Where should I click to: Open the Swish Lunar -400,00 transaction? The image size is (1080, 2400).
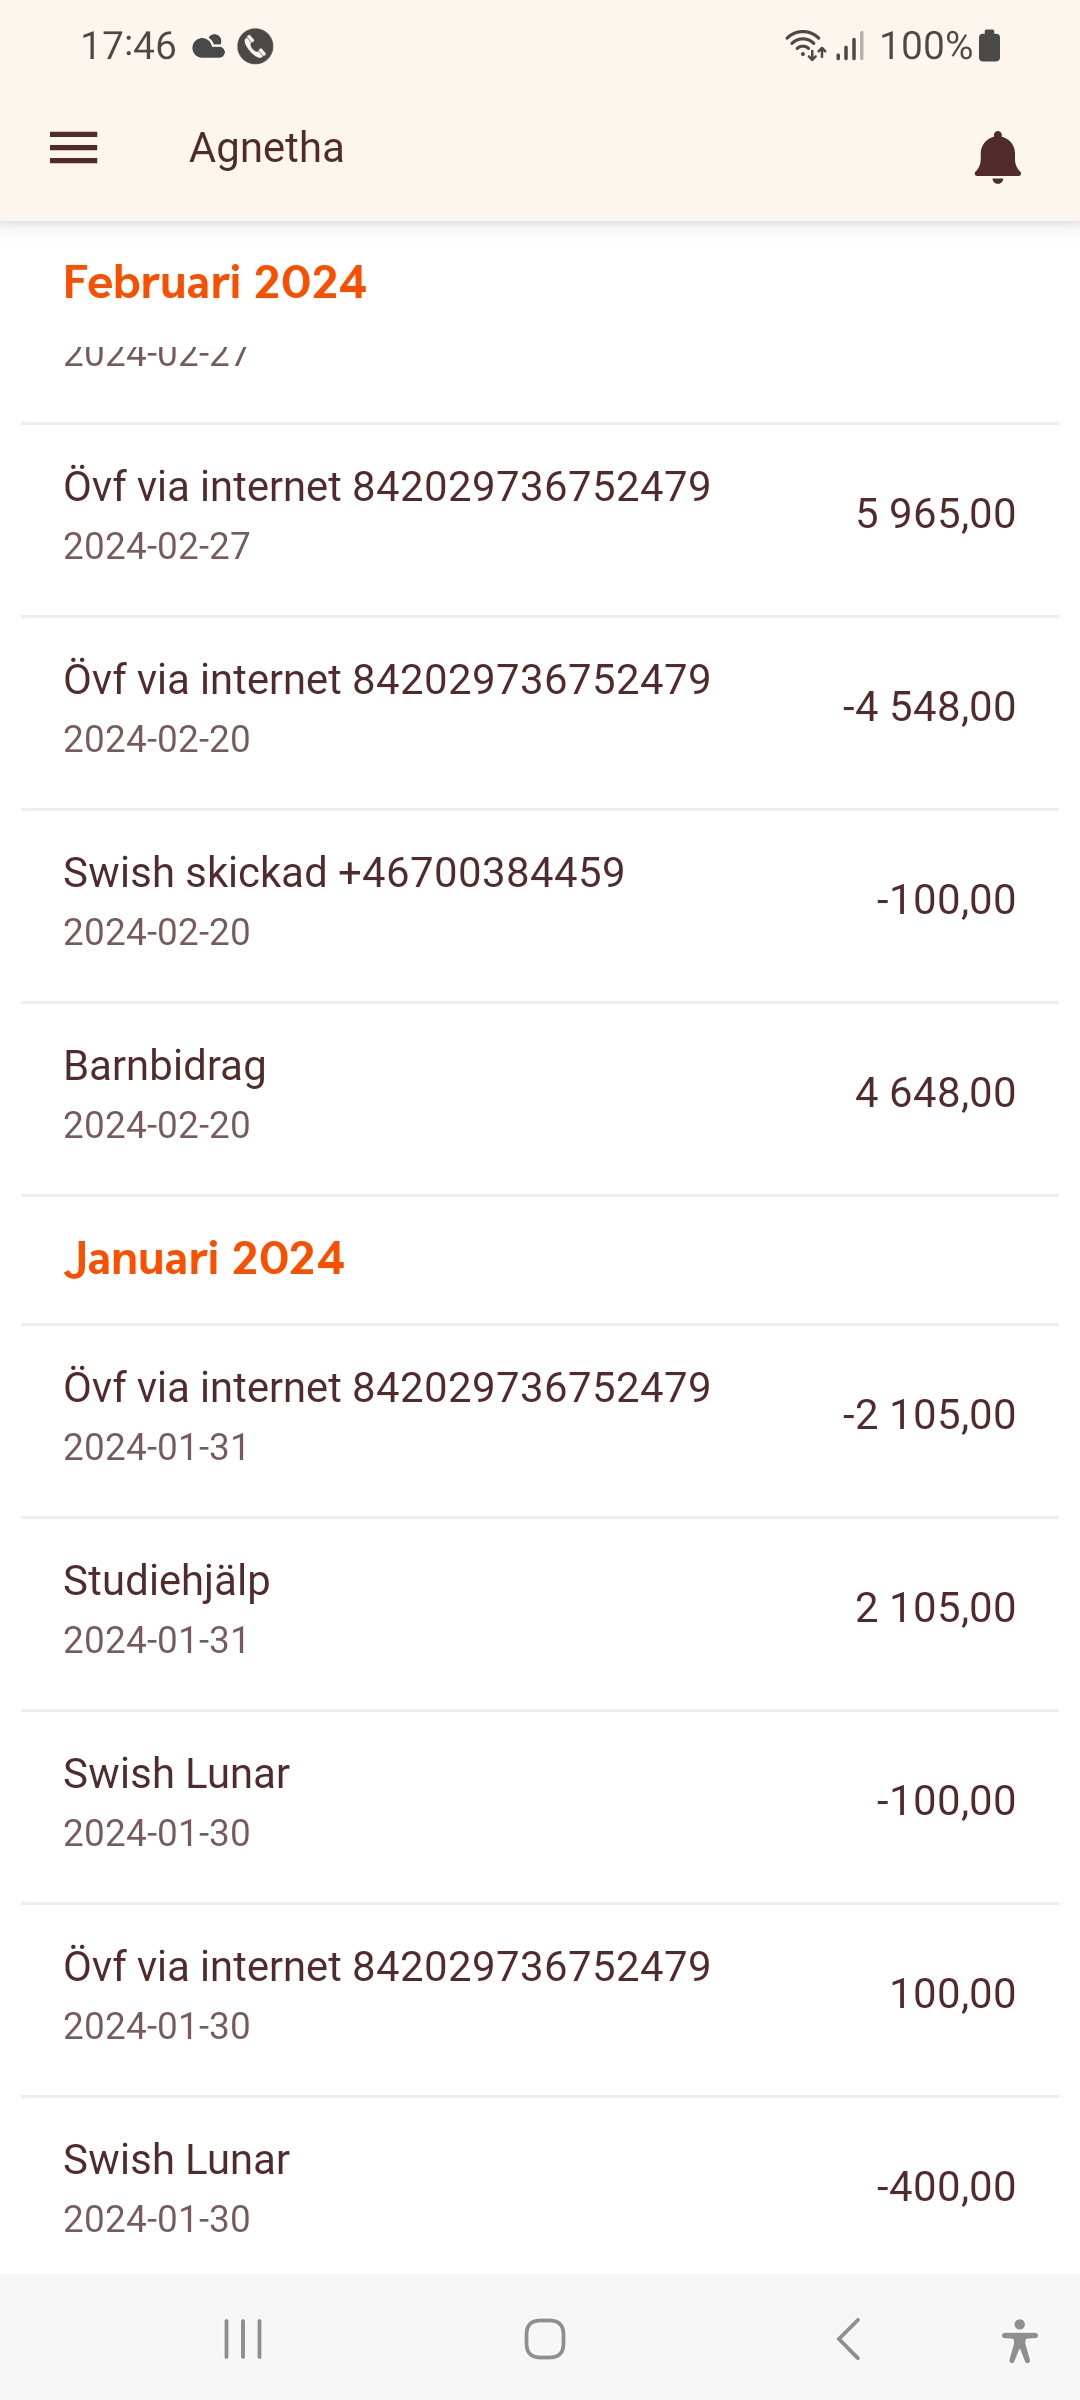tap(540, 2188)
